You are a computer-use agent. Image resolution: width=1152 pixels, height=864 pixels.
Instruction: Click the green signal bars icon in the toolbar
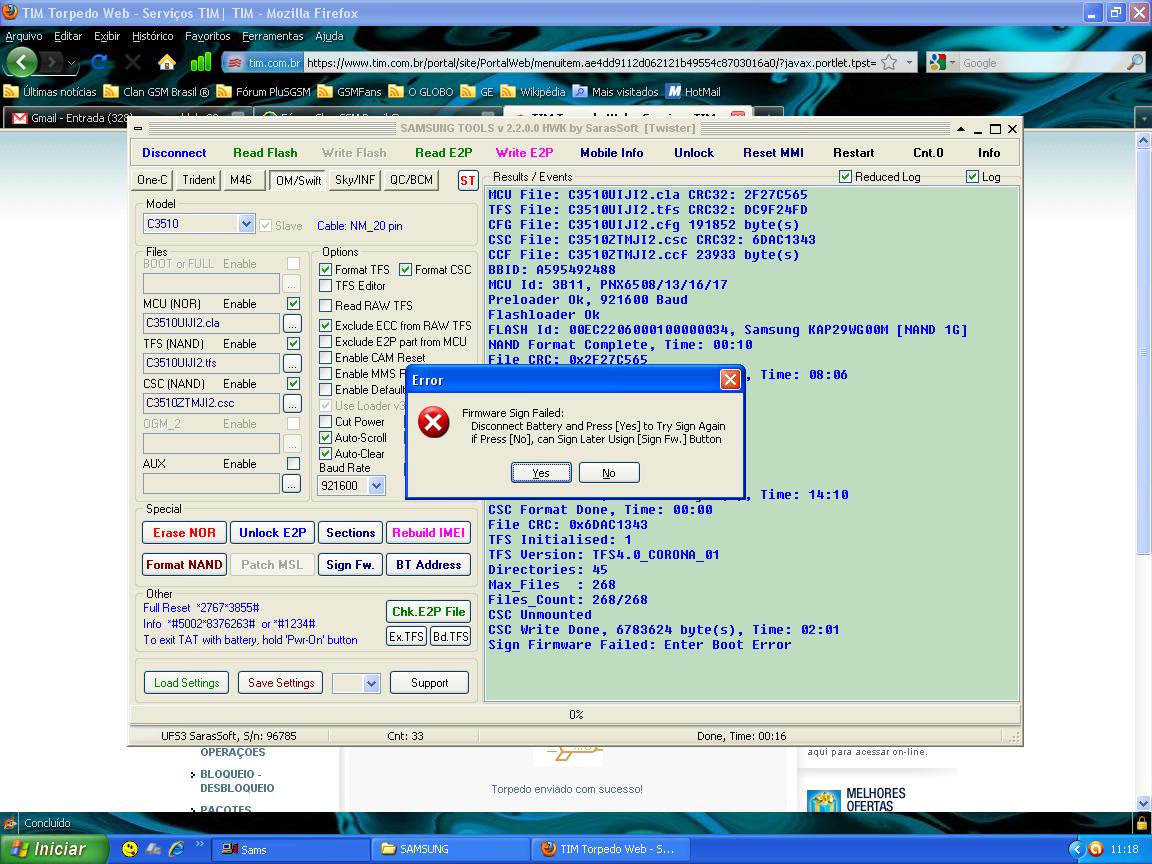pyautogui.click(x=201, y=62)
